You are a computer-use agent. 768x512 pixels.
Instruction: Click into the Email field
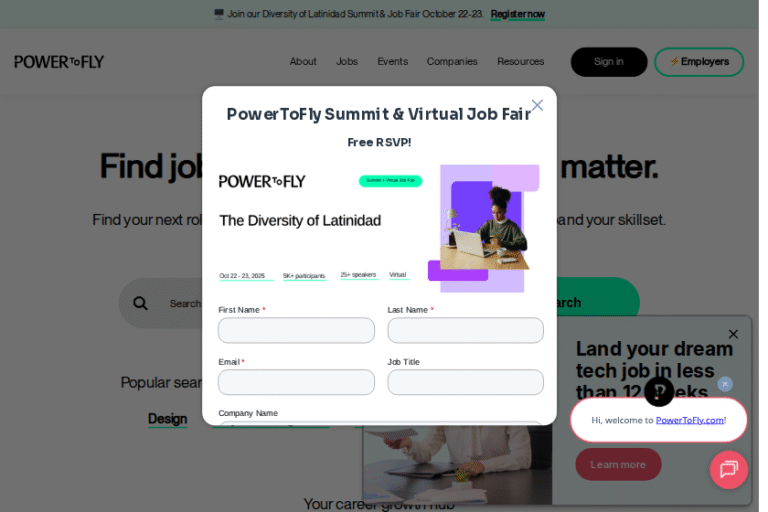[x=296, y=382]
